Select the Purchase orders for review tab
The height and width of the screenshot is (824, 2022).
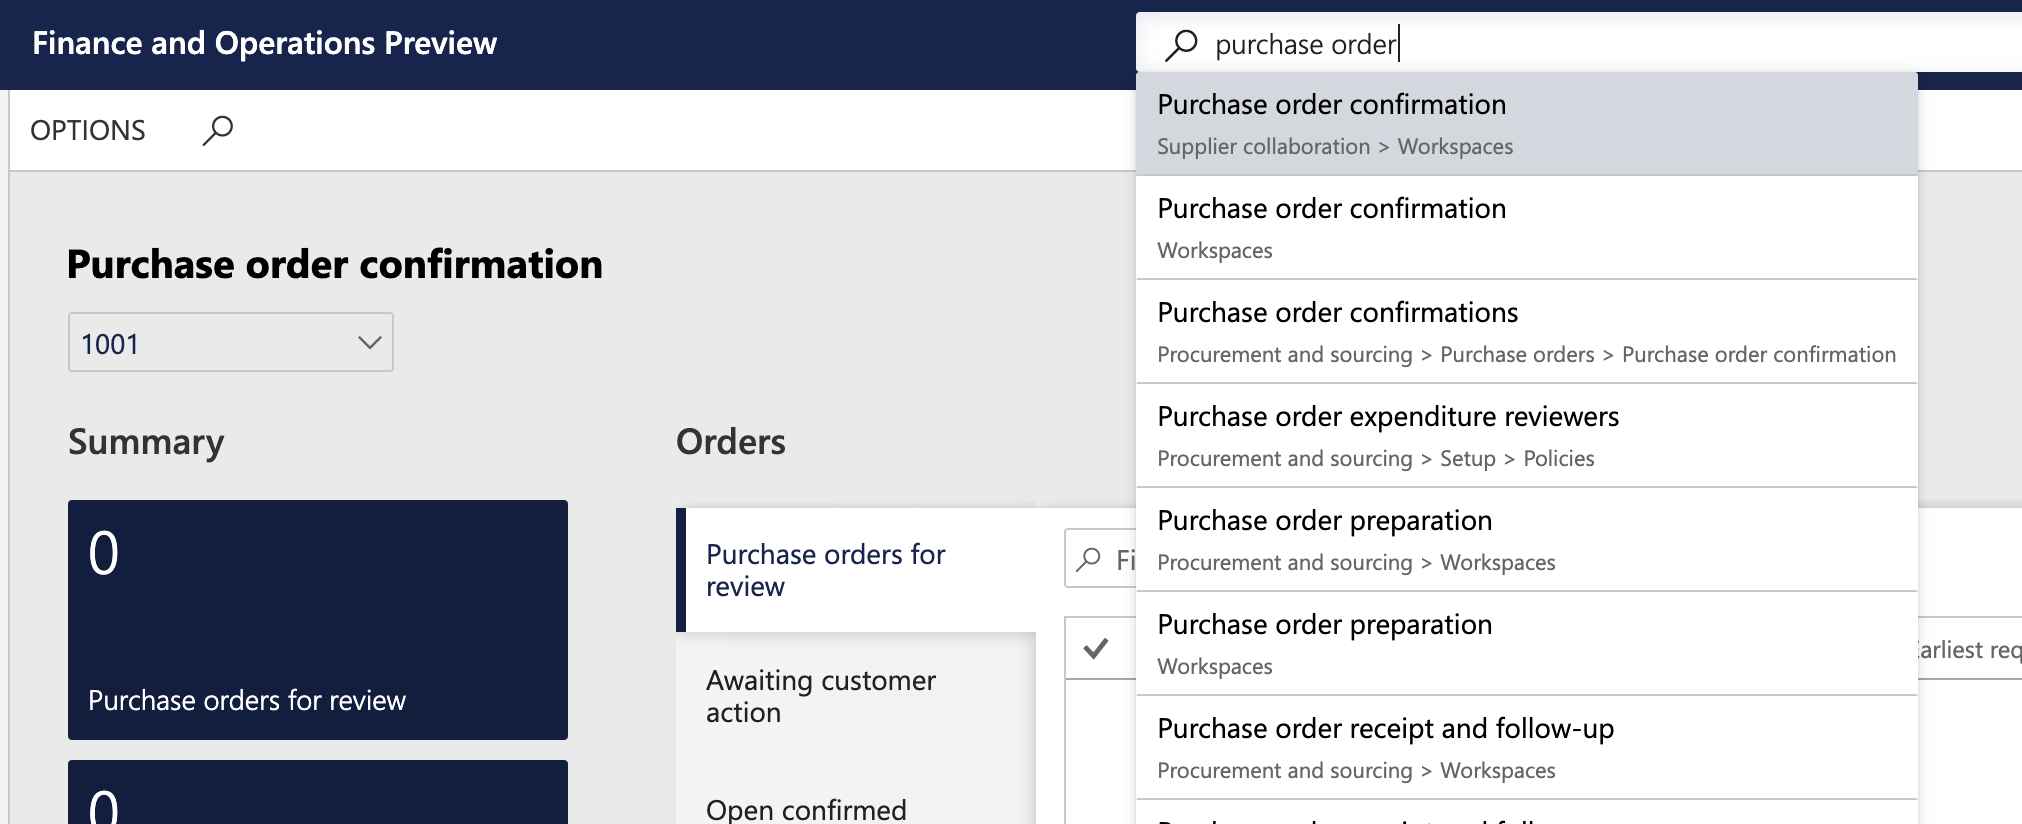(x=825, y=570)
